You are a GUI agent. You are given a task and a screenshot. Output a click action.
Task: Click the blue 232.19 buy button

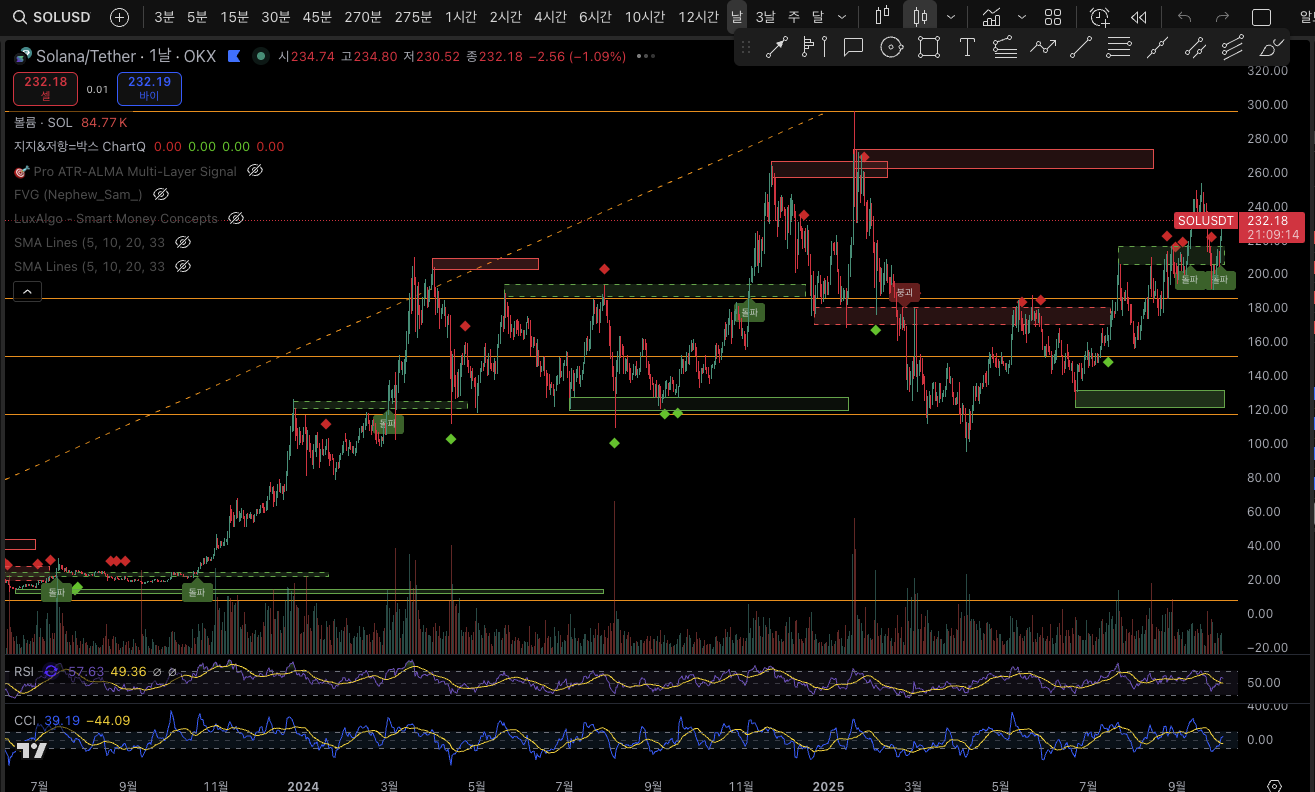click(x=149, y=88)
